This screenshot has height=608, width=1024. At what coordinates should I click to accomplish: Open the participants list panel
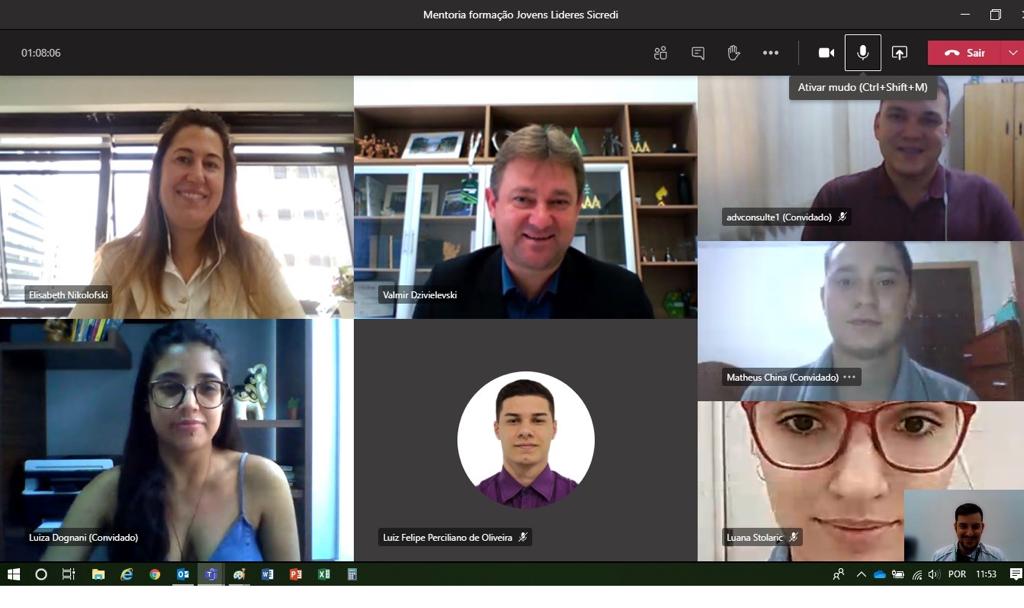coord(660,53)
